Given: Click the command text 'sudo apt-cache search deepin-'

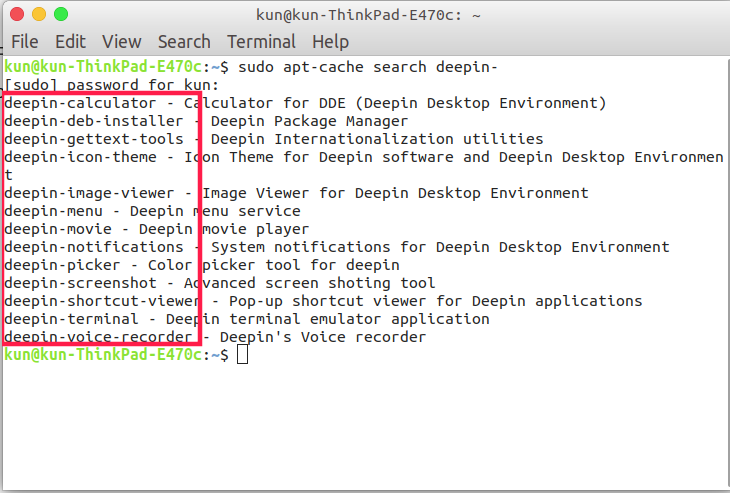Looking at the screenshot, I should click(368, 67).
